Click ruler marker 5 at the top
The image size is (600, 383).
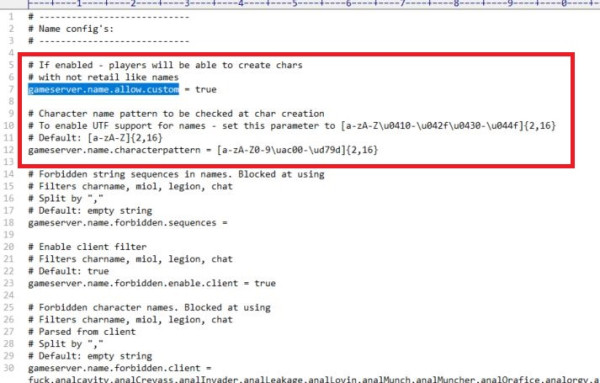tap(295, 4)
